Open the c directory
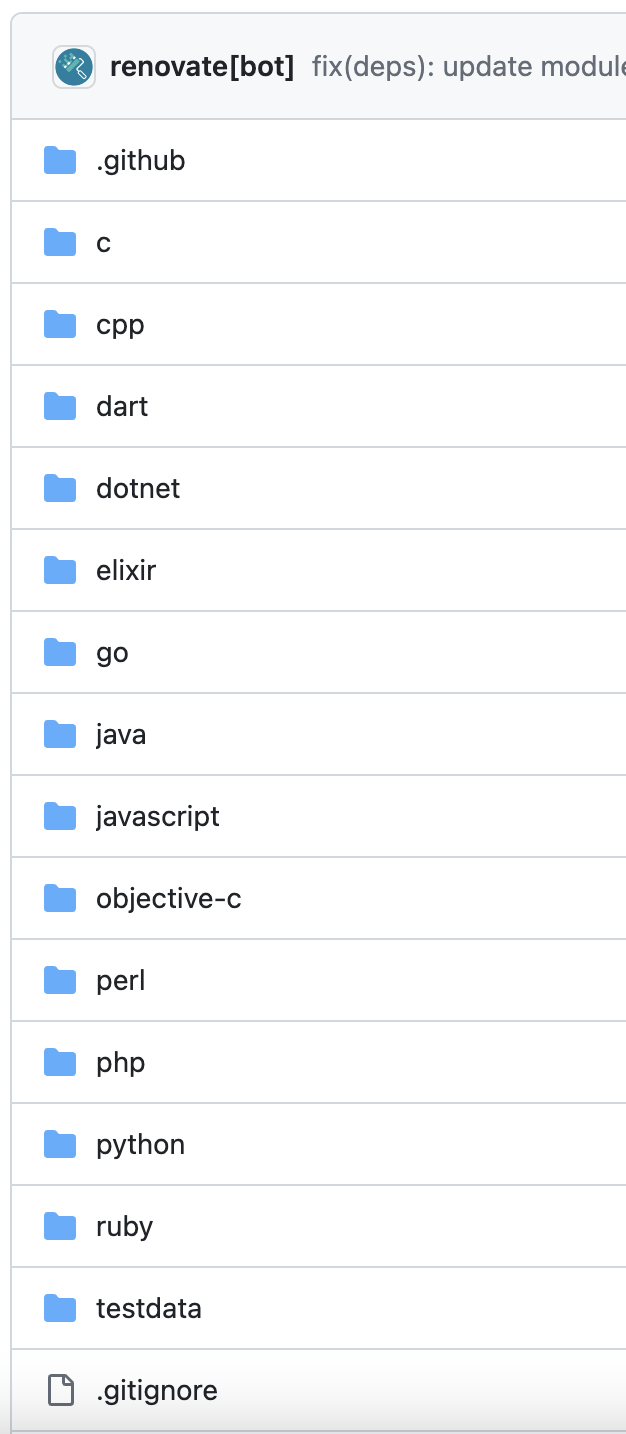Image resolution: width=626 pixels, height=1434 pixels. (103, 243)
